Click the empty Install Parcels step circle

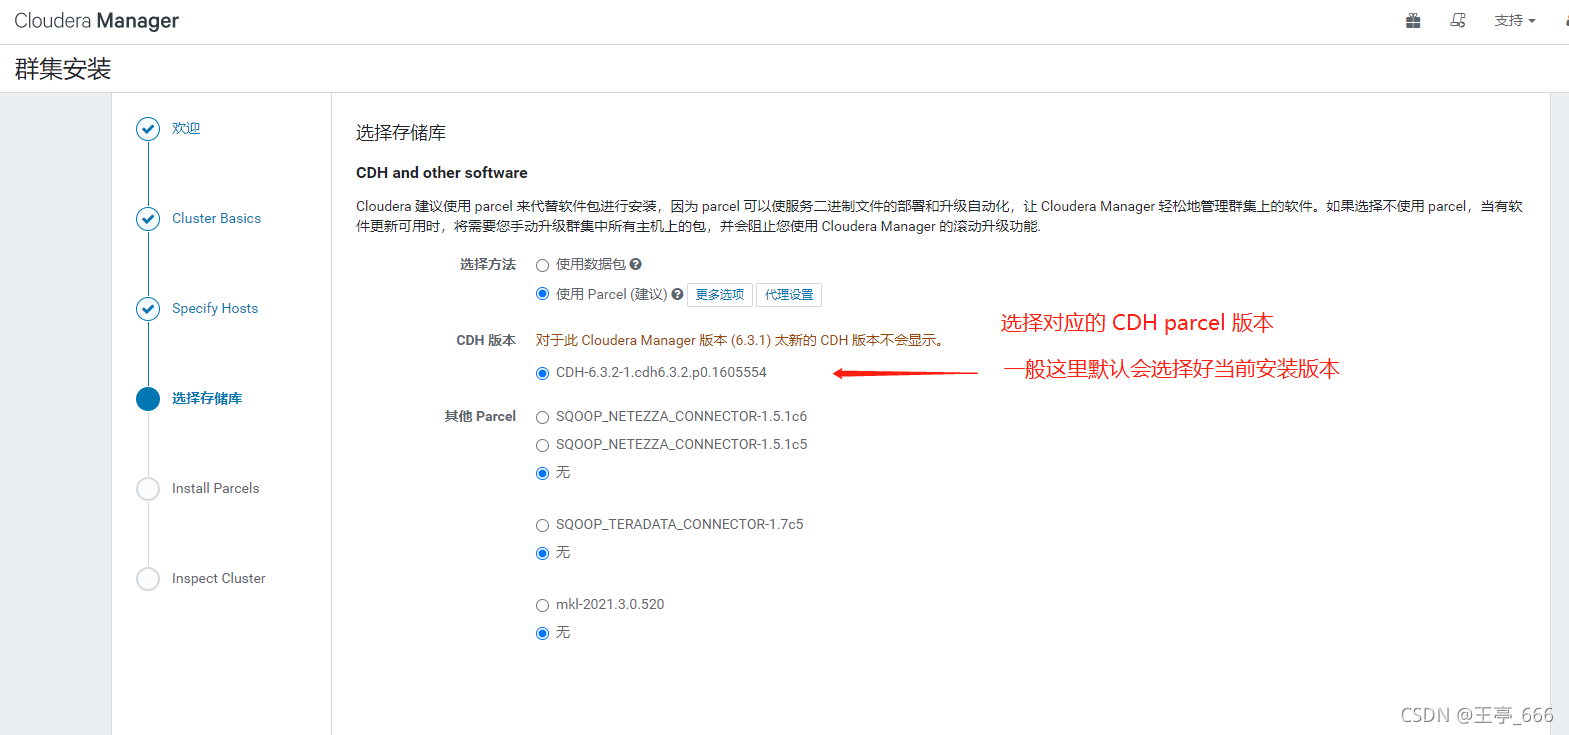coord(148,489)
